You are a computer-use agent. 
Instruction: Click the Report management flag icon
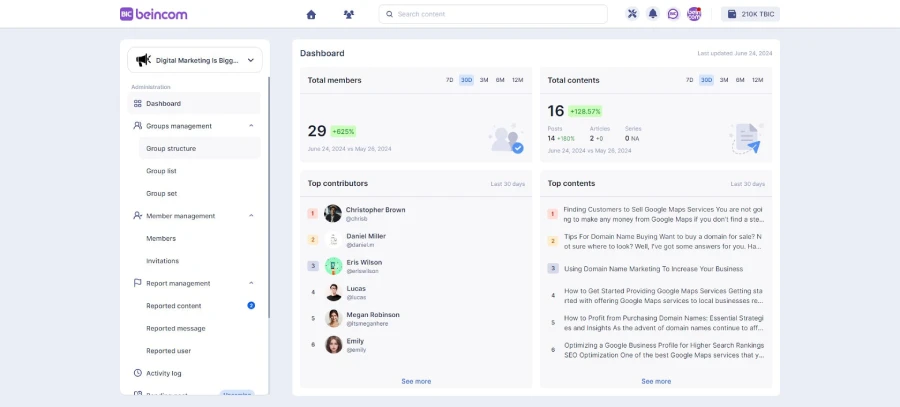pyautogui.click(x=137, y=283)
